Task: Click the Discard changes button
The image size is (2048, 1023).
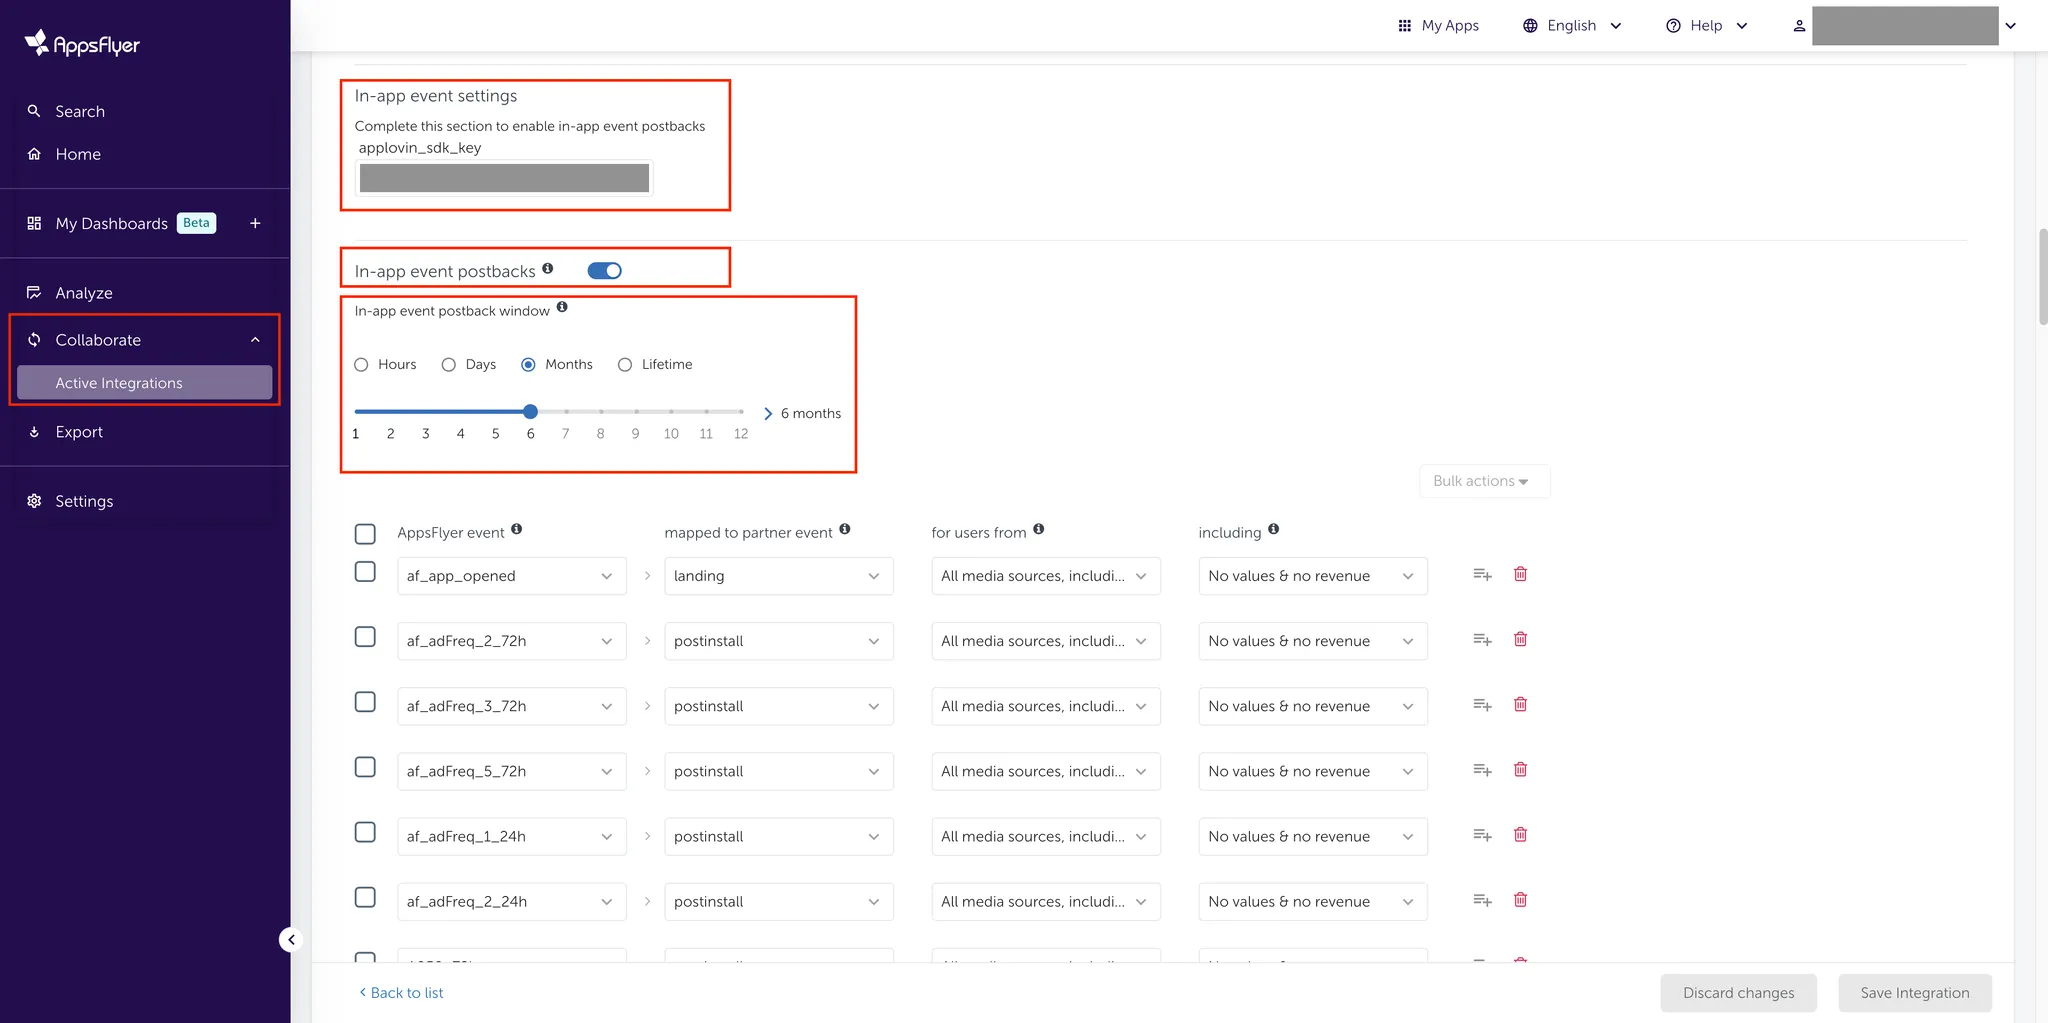Action: [1739, 993]
